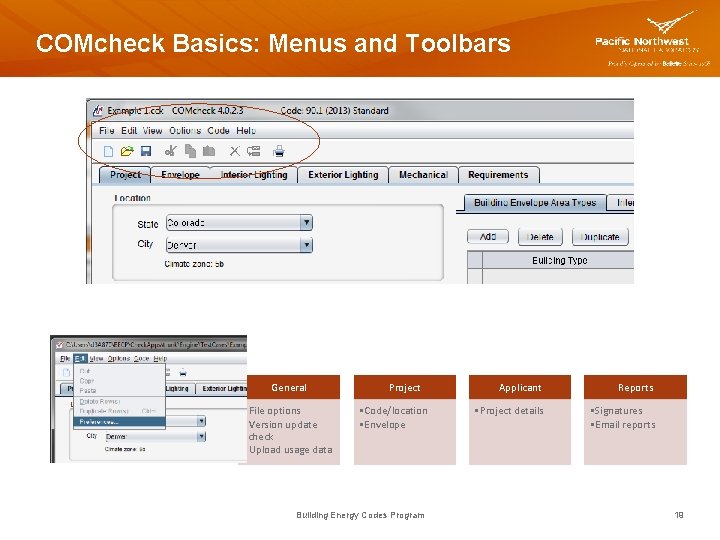Image resolution: width=720 pixels, height=540 pixels.
Task: Click title bar app icon of small window
Action: (59, 344)
